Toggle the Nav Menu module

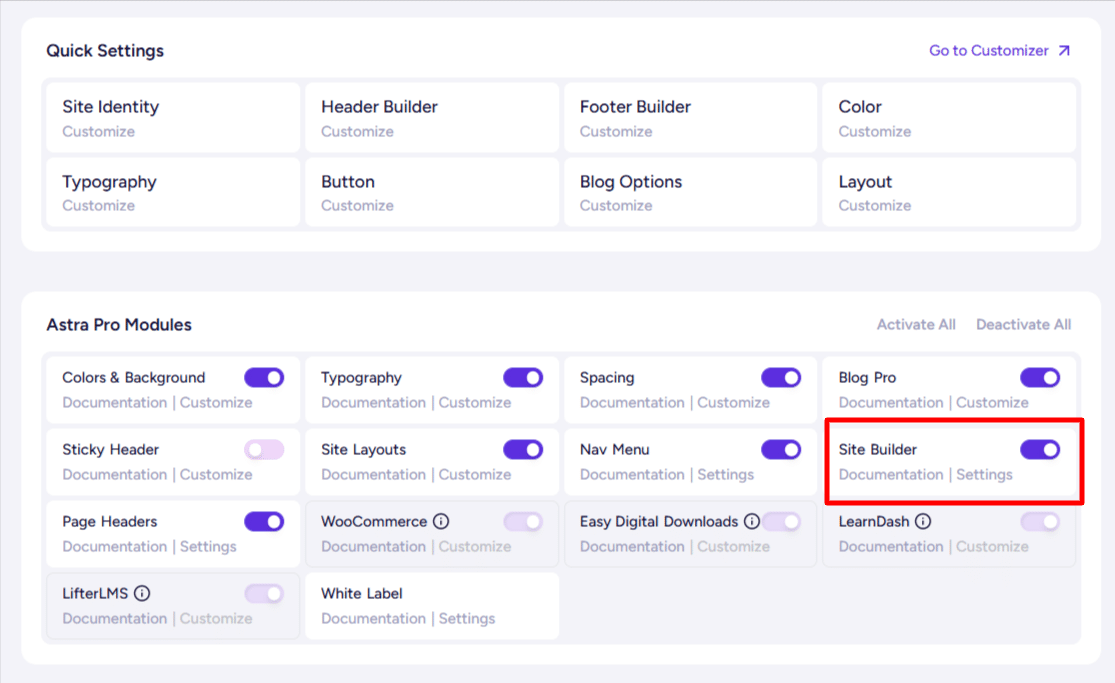pos(781,450)
